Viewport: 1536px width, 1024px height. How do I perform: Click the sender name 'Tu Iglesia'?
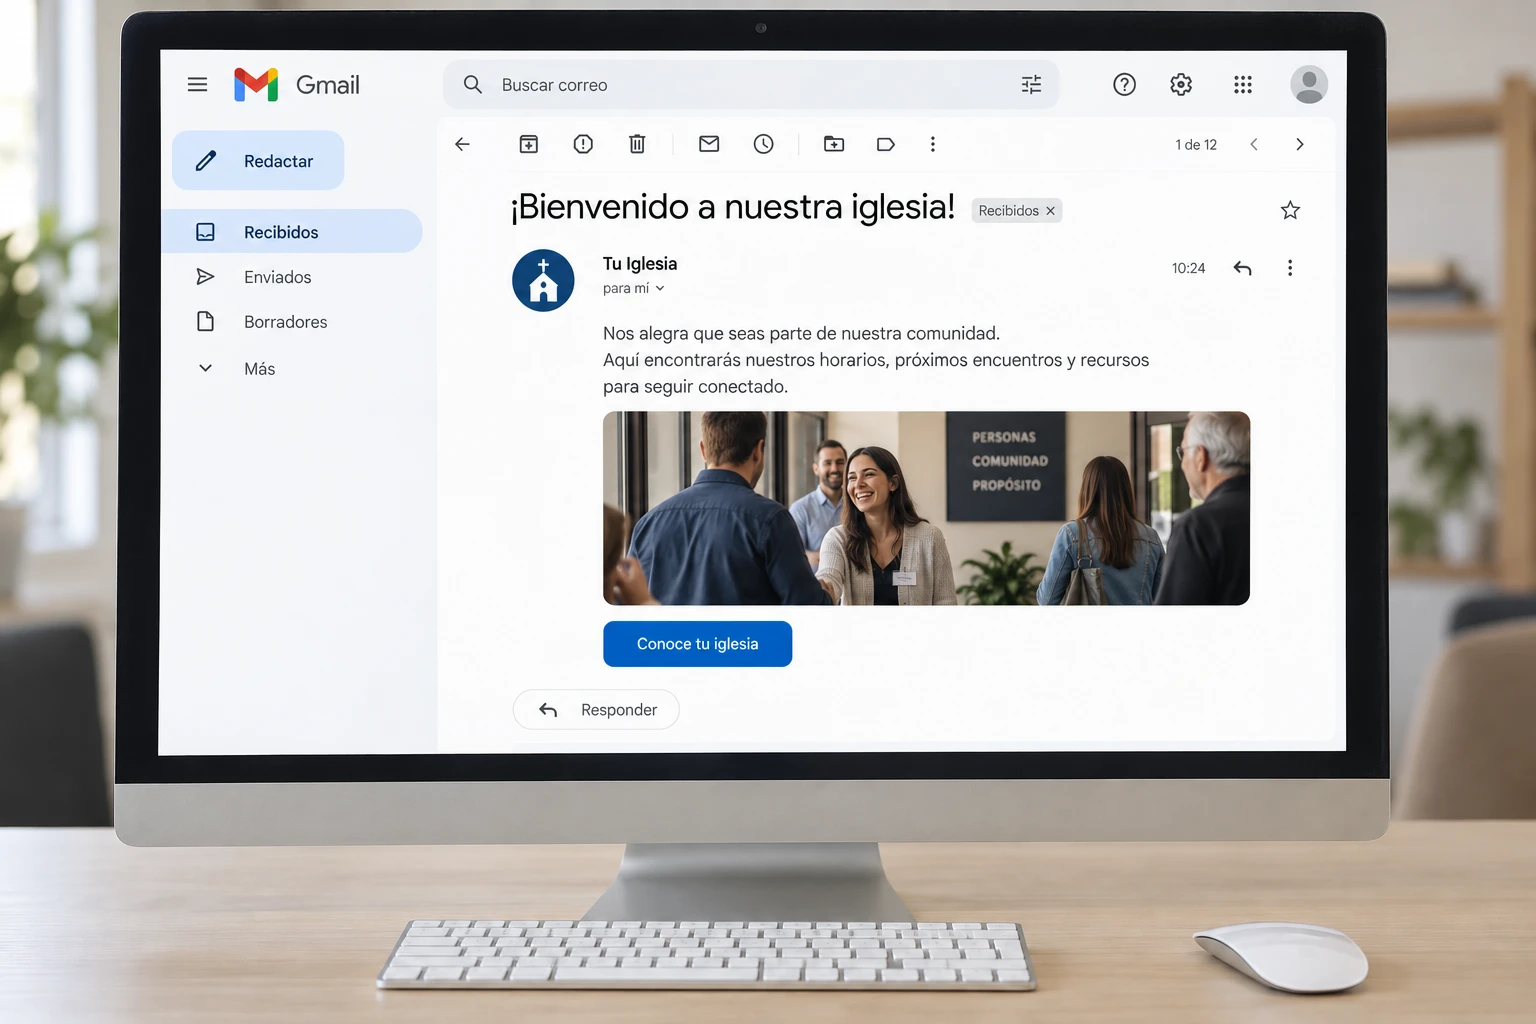(x=640, y=264)
